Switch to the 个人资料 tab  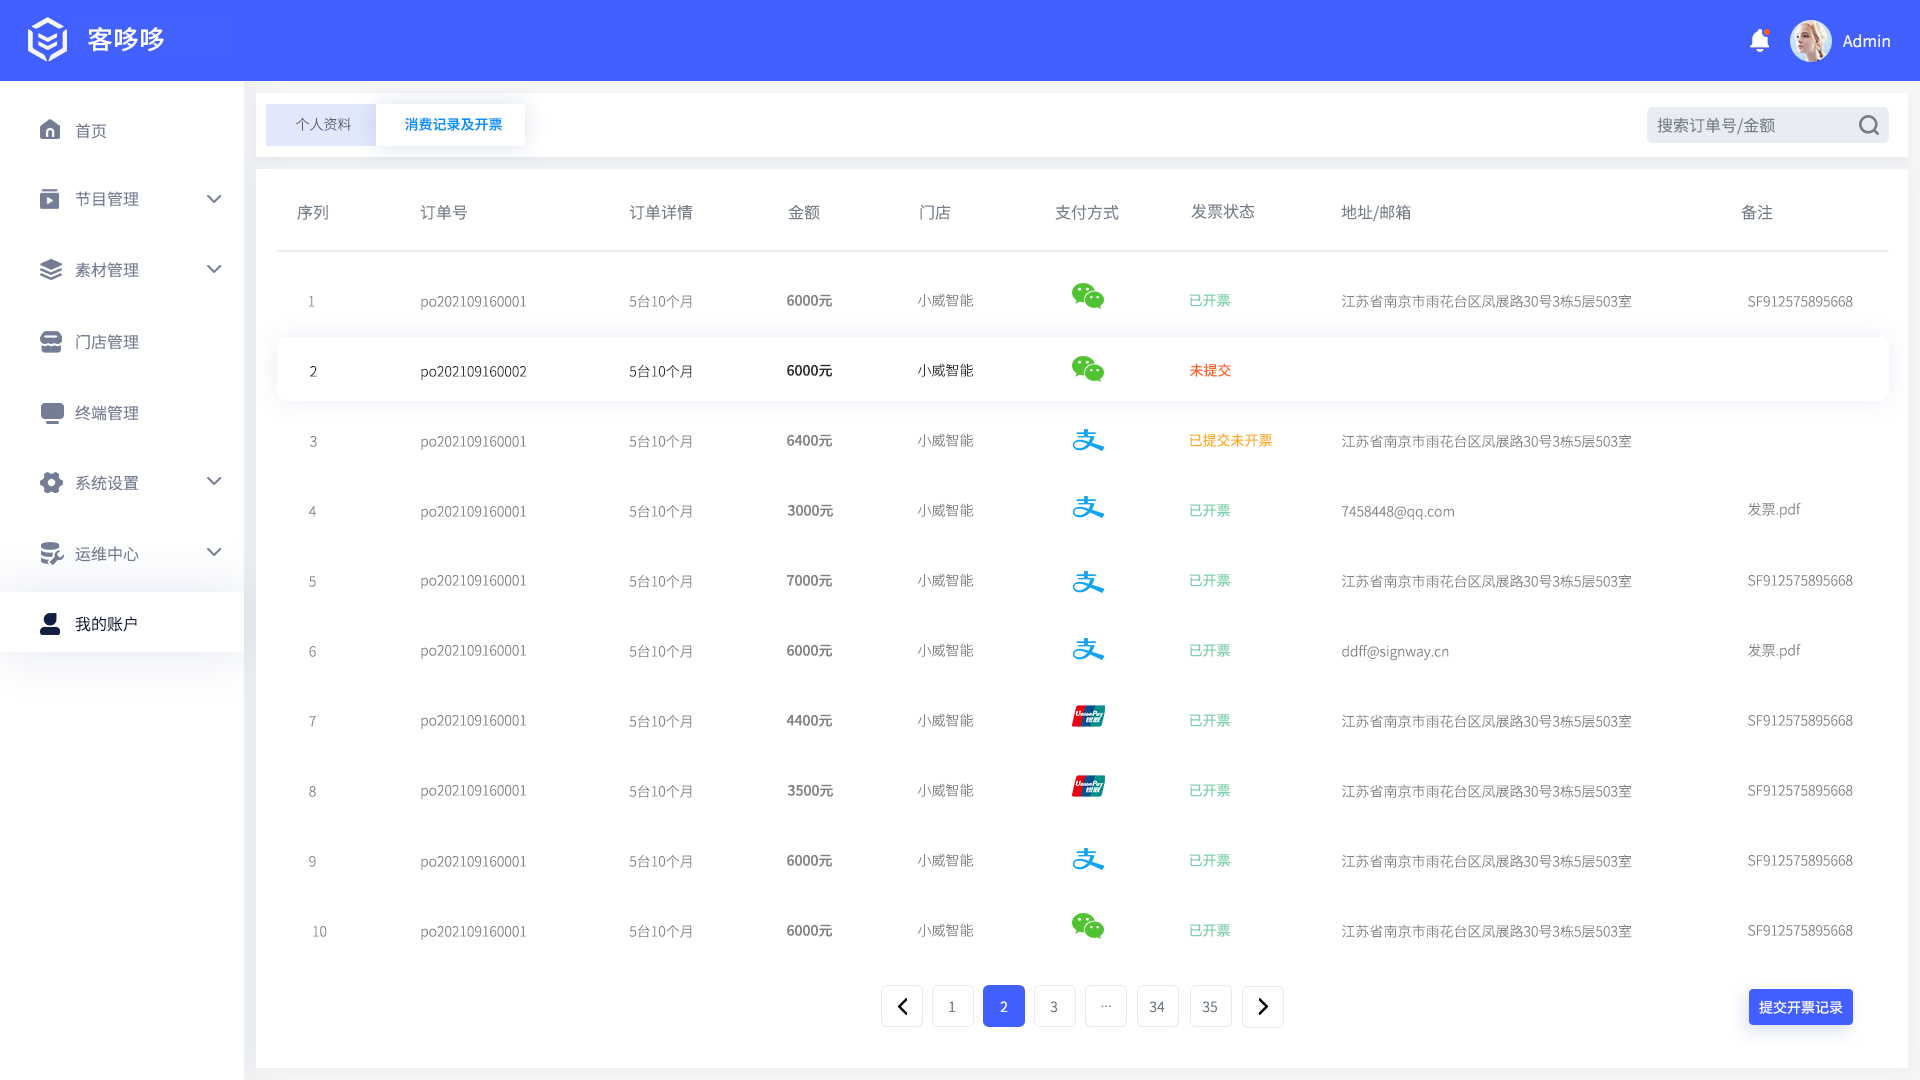coord(320,124)
